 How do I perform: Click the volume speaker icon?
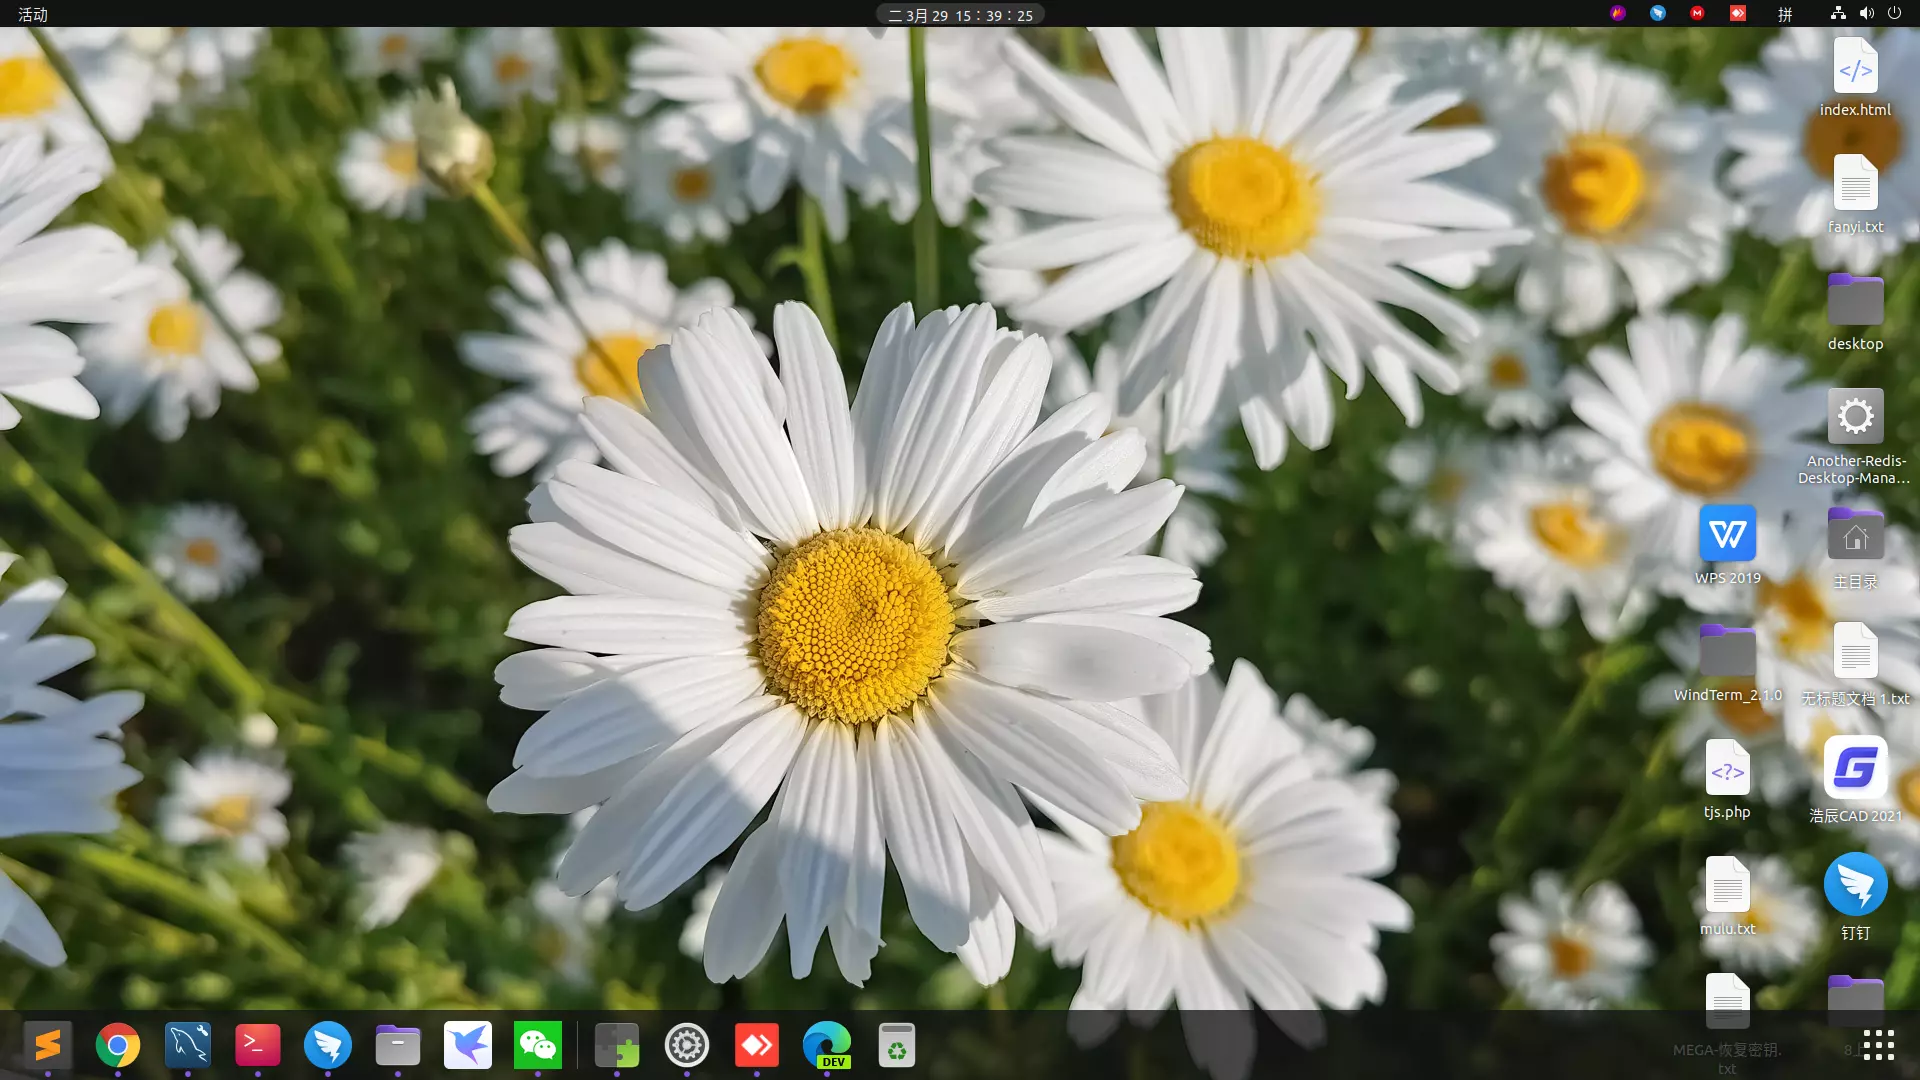pos(1866,13)
